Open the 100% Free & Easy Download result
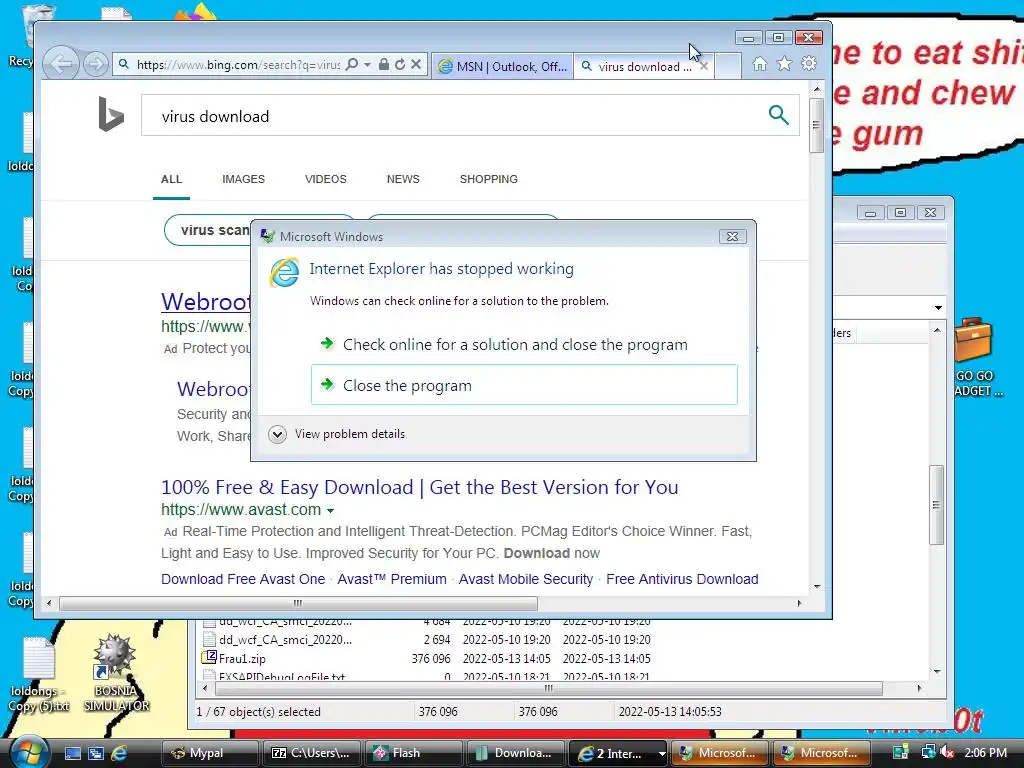Image resolution: width=1024 pixels, height=768 pixels. coord(419,487)
